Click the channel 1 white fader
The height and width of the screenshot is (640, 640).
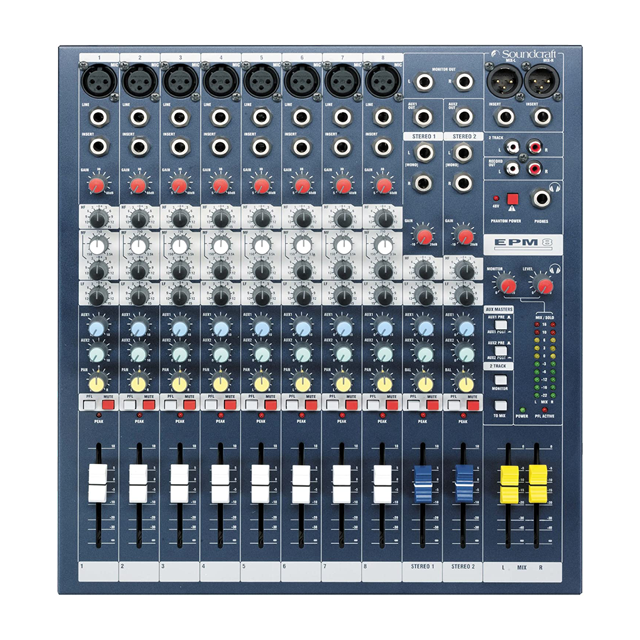[98, 483]
